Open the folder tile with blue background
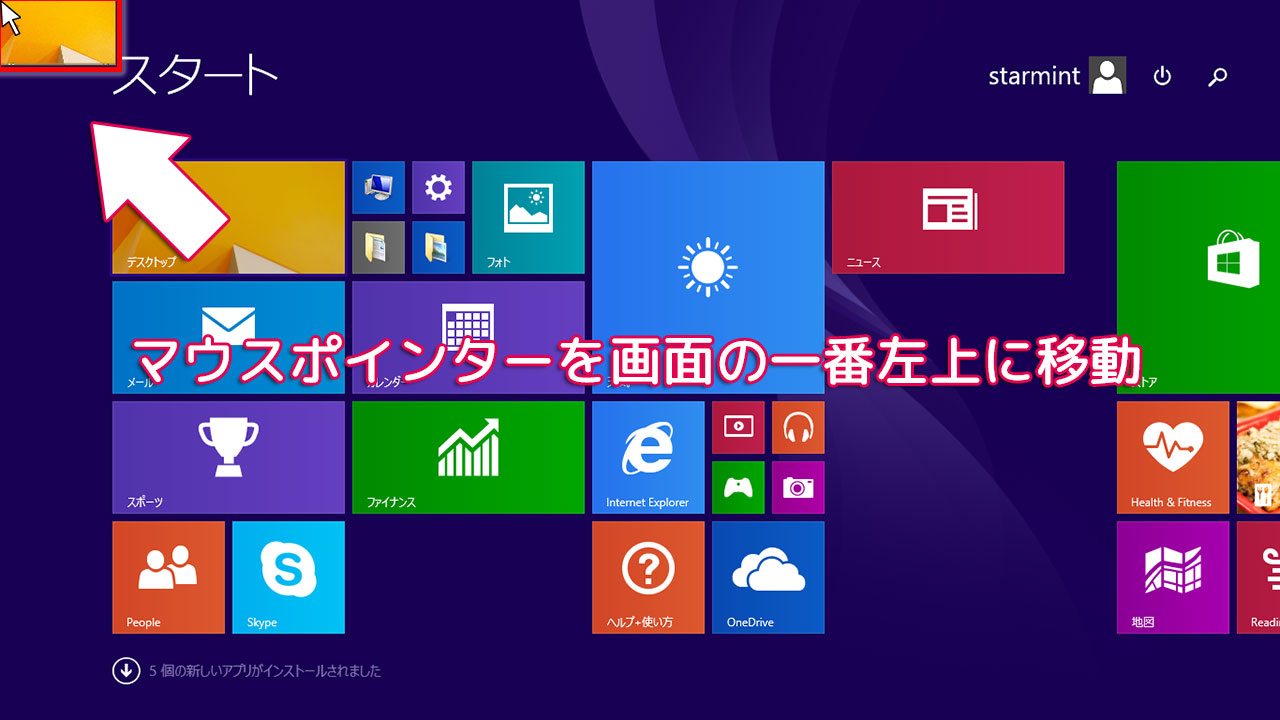1280x720 pixels. [438, 247]
